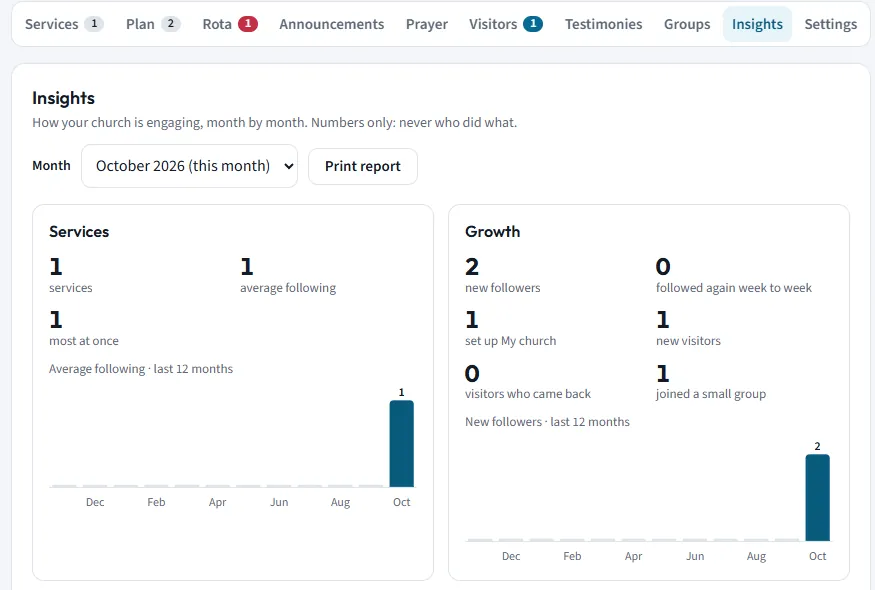875x590 pixels.
Task: Switch to the Visitors tab
Action: coord(505,24)
